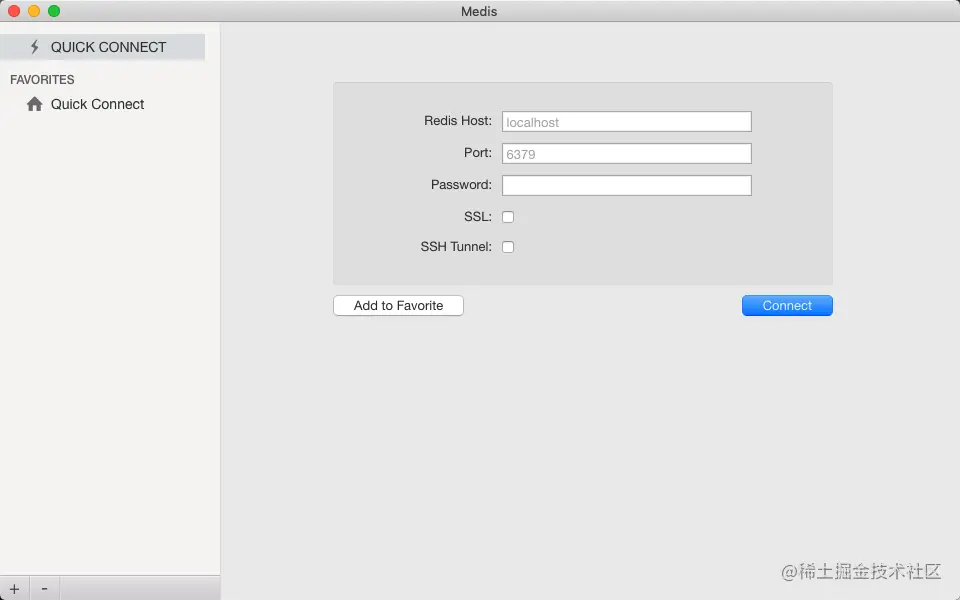
Task: Select QUICK CONNECT lightning bolt icon
Action: click(35, 47)
